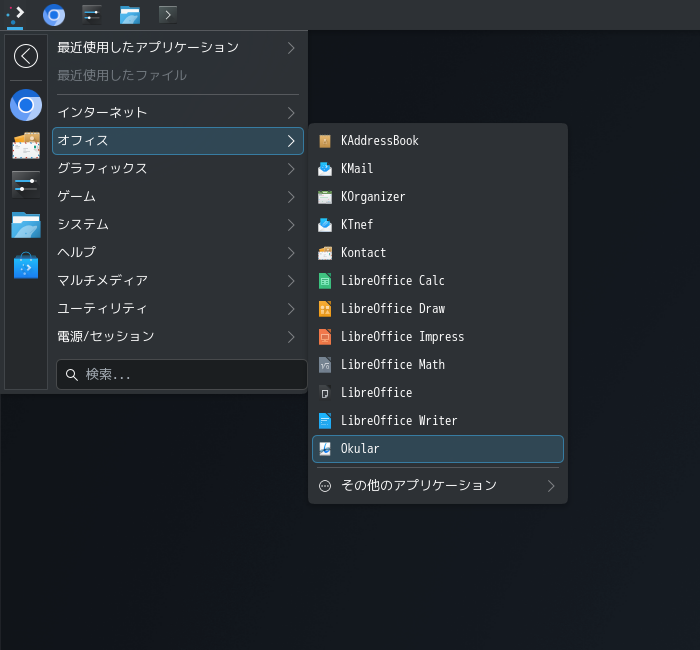Click the Kontact icon
Screen dimensions: 700x650
point(325,253)
